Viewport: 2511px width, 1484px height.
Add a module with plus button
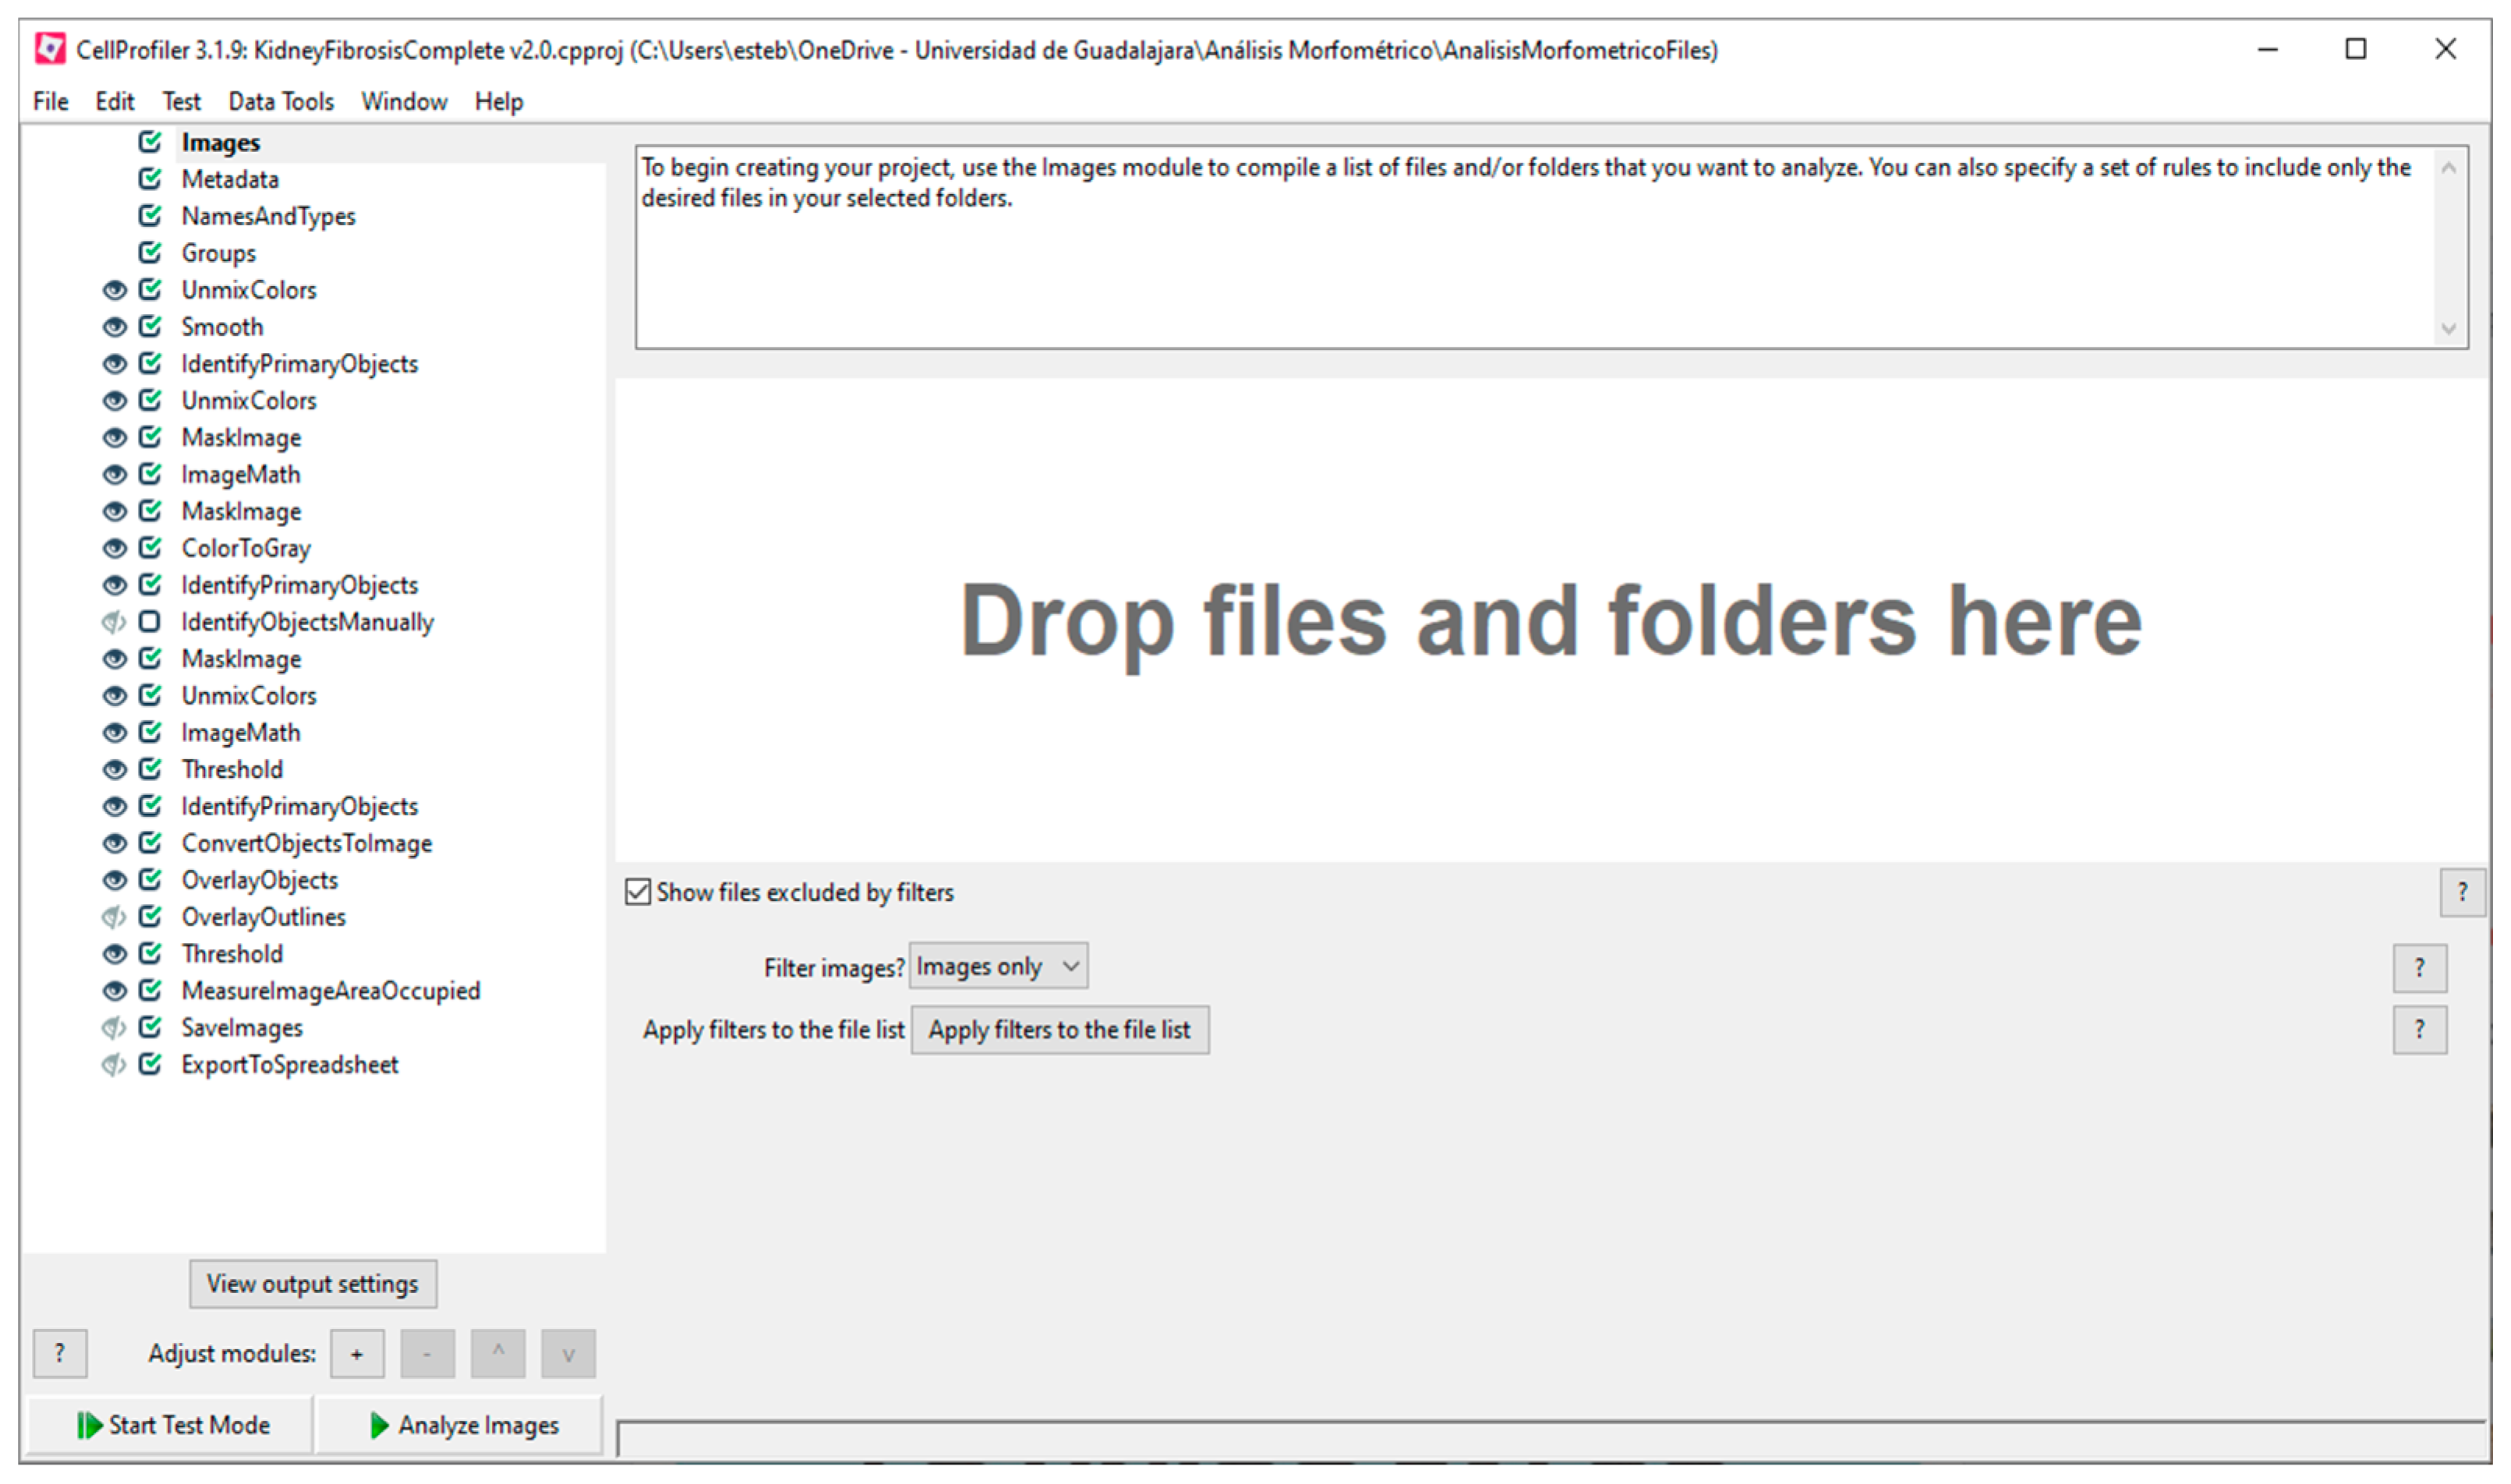[x=357, y=1354]
